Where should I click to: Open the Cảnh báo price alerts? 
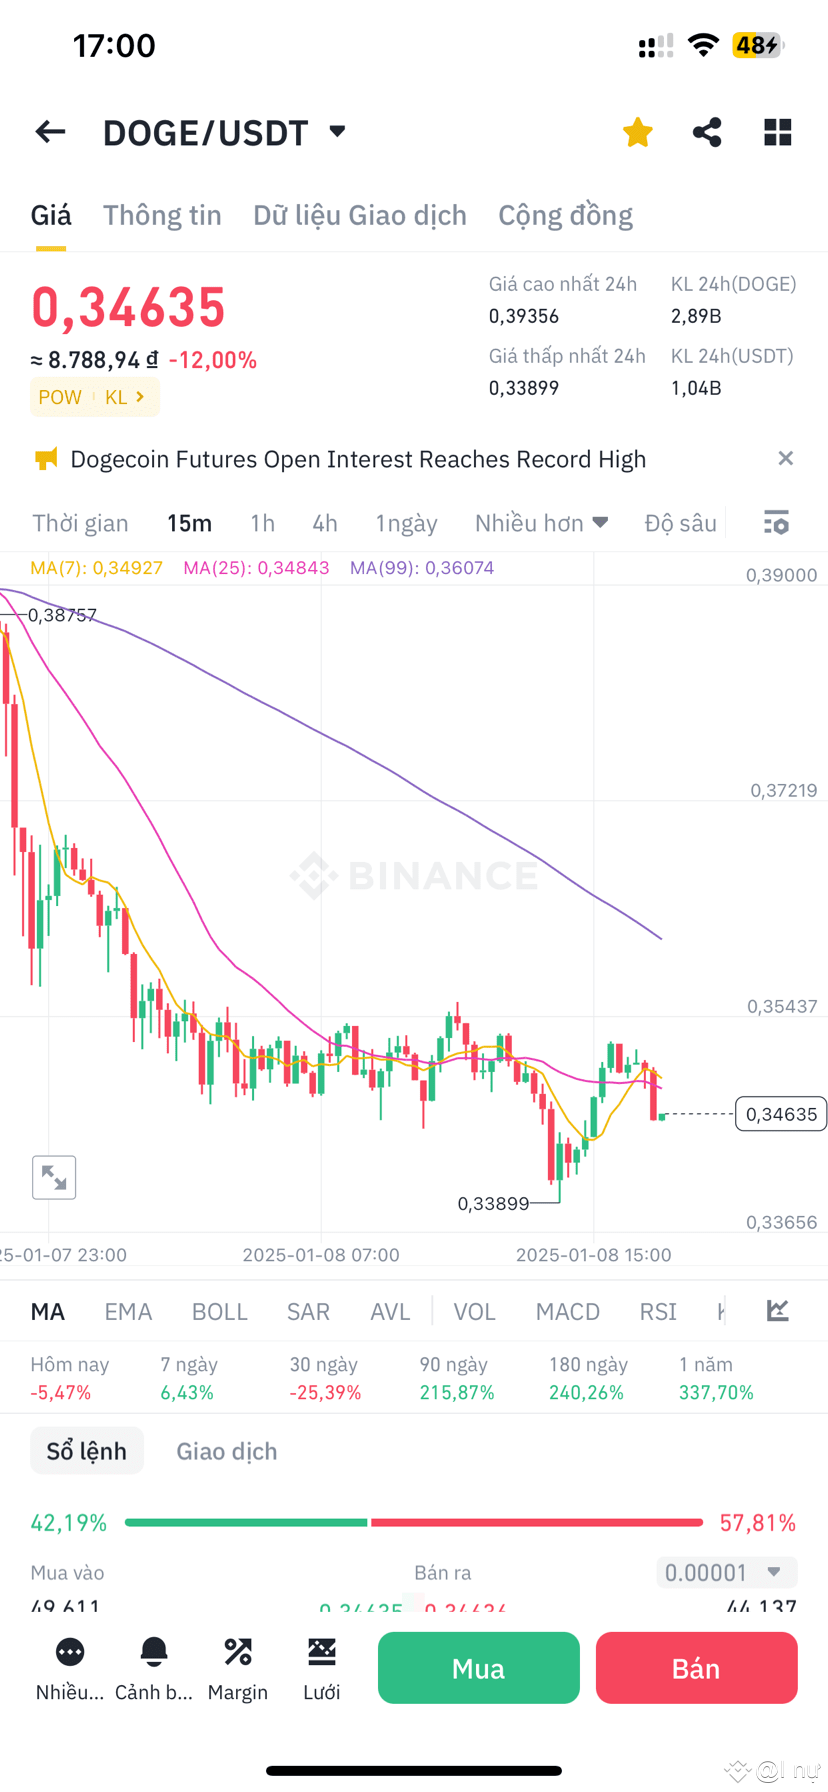point(153,1667)
